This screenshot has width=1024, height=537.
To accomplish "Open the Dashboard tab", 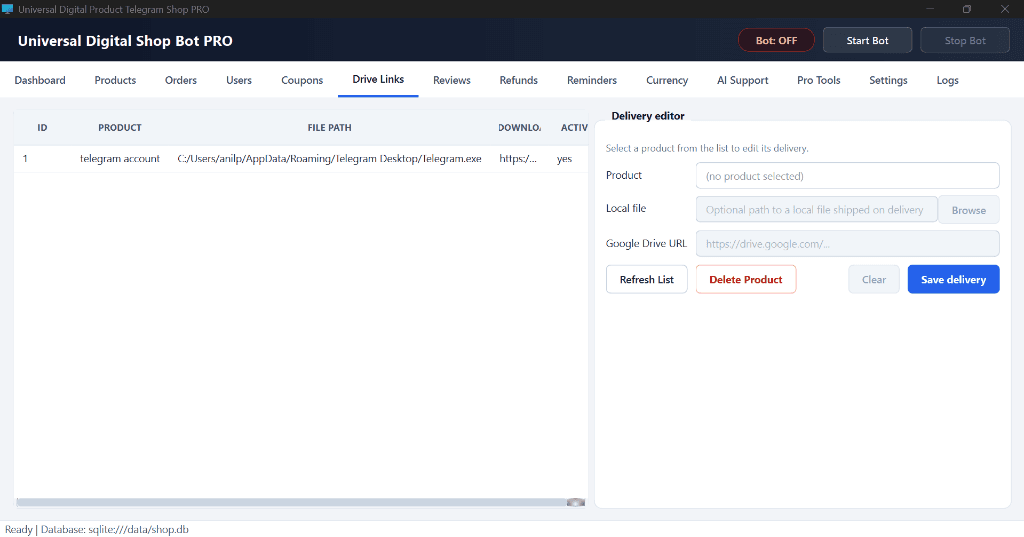I will pos(40,80).
